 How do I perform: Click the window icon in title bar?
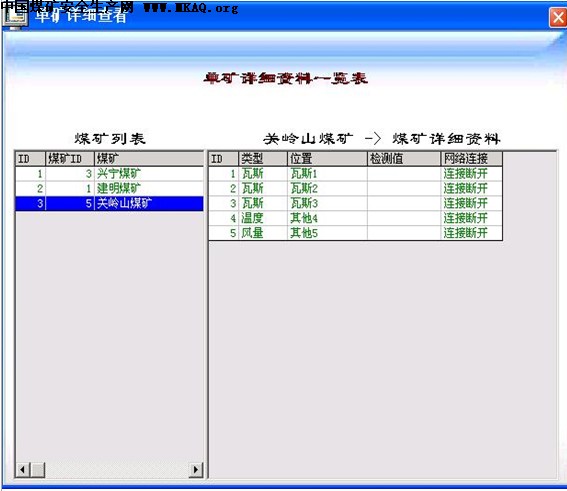[15, 16]
